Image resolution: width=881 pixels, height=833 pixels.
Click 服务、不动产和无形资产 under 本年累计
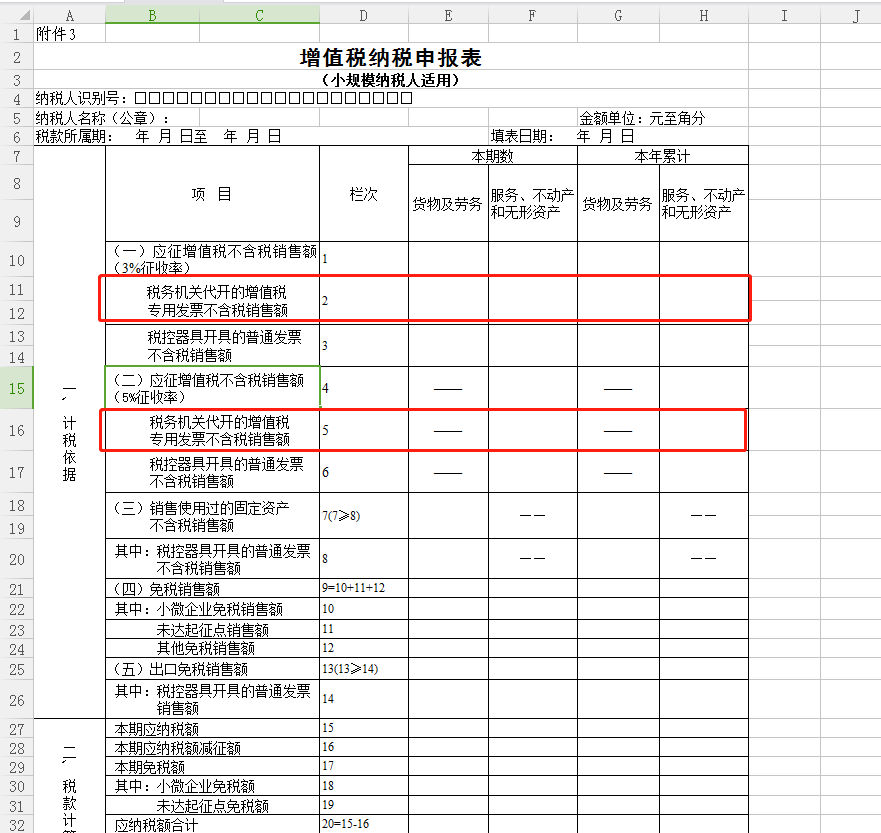click(703, 204)
